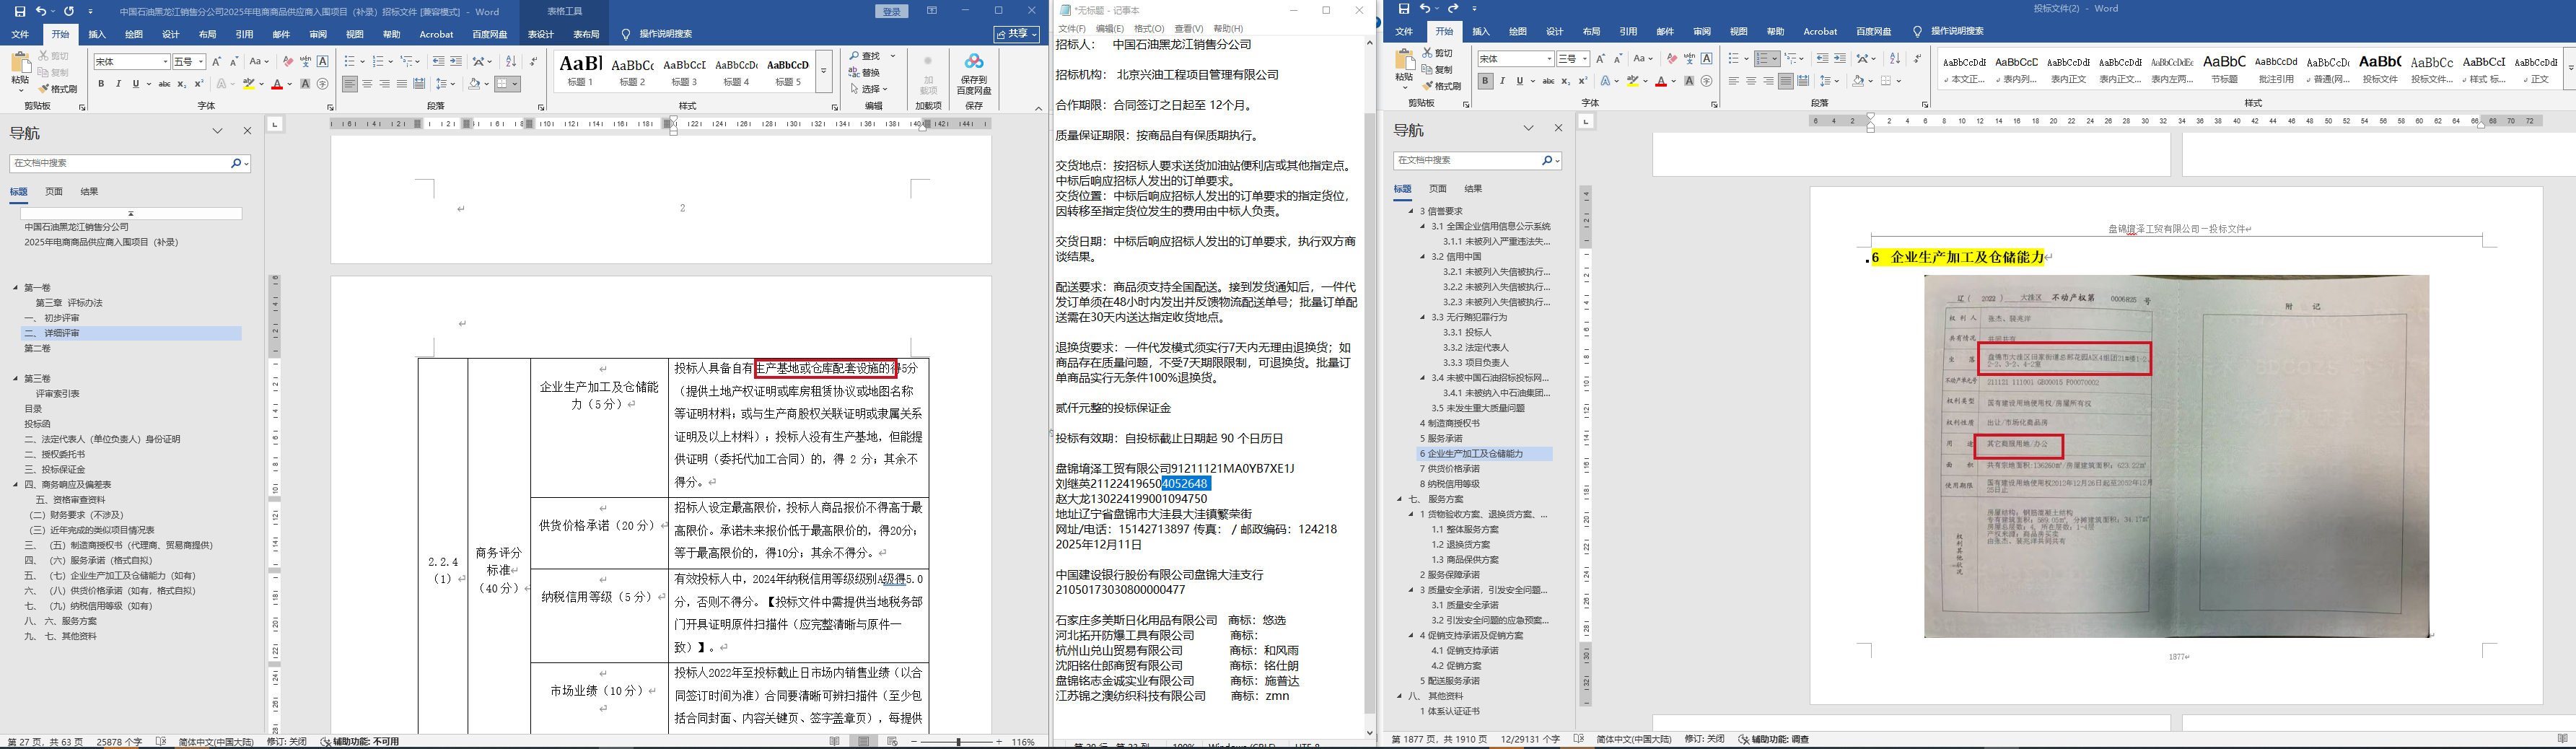This screenshot has width=2576, height=749.
Task: Click 共享 button in 招标文件 Word
Action: click(1016, 34)
